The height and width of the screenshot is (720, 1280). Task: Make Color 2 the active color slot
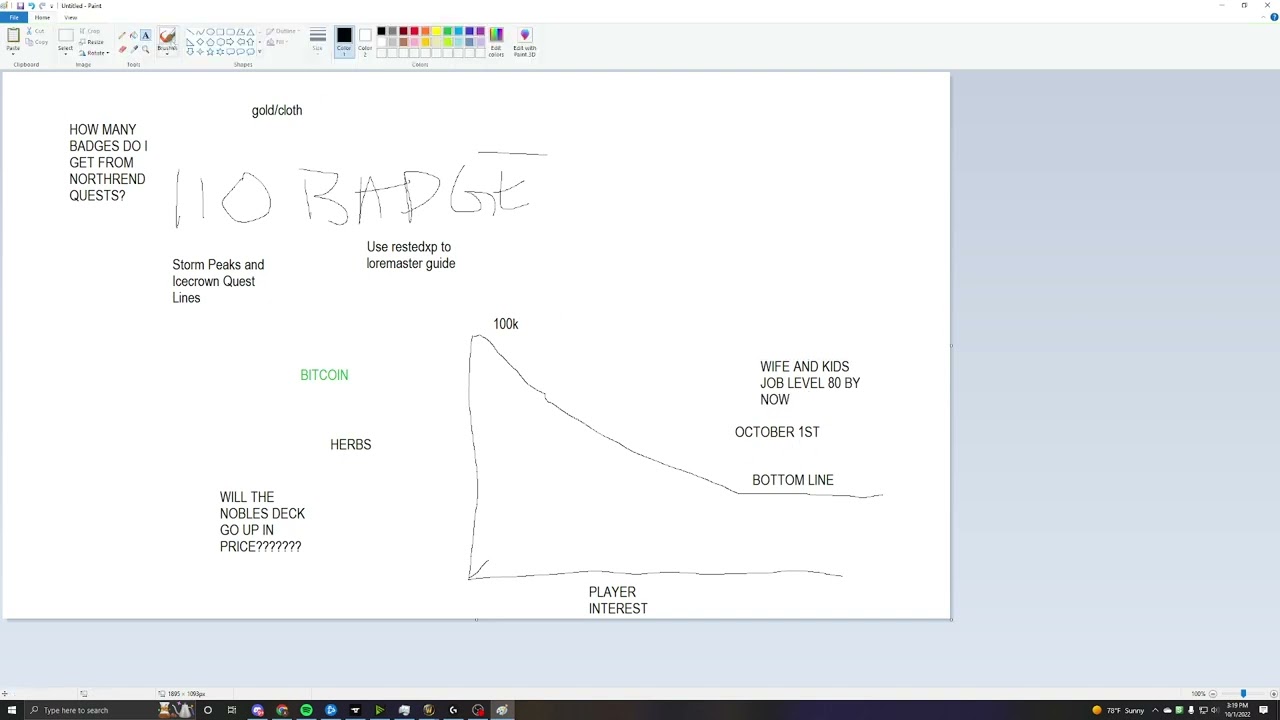point(365,41)
